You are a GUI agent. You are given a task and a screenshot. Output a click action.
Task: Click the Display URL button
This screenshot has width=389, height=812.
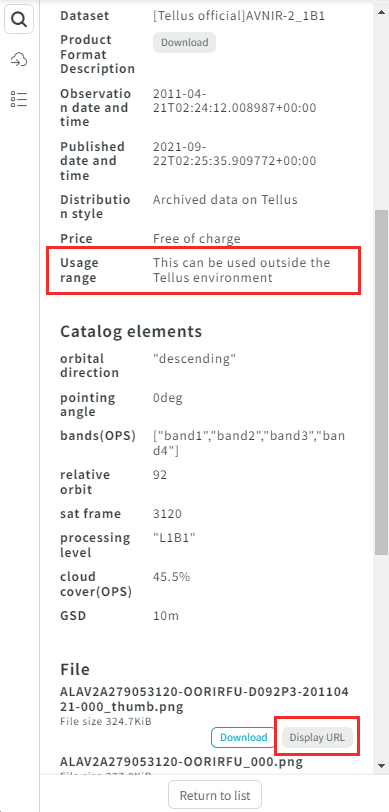pos(317,737)
